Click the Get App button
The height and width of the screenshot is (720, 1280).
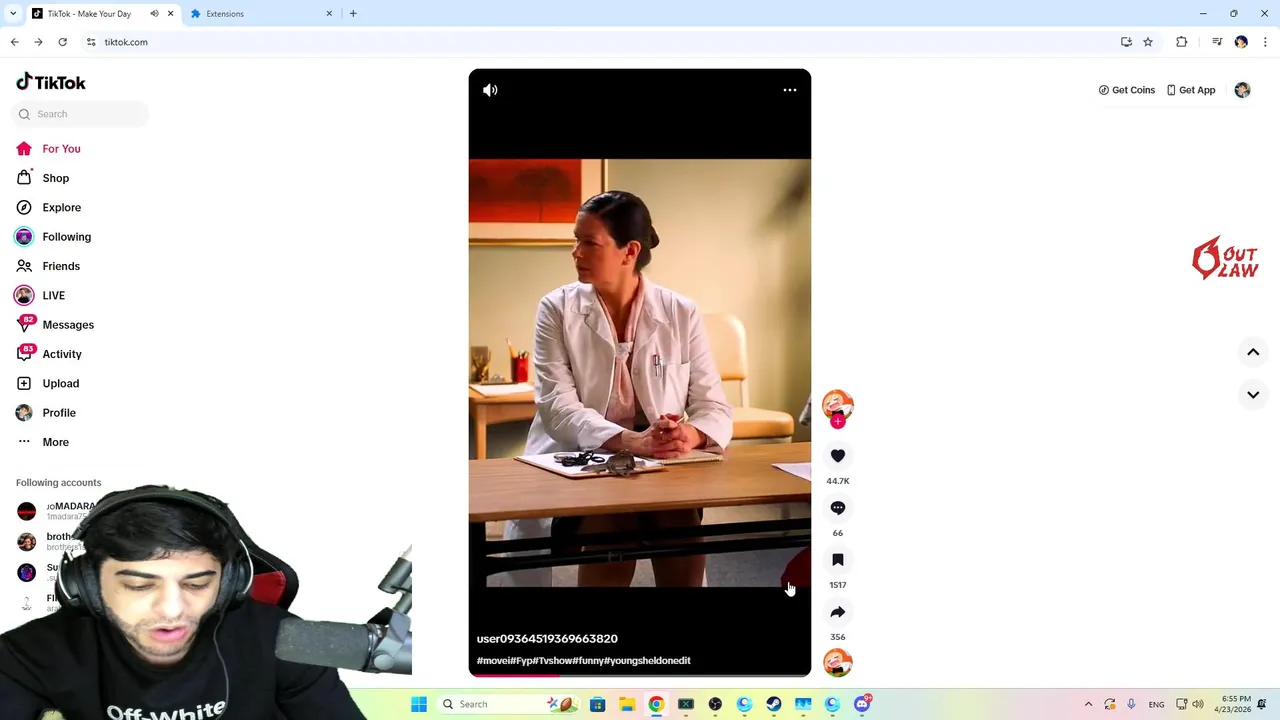click(x=1191, y=90)
